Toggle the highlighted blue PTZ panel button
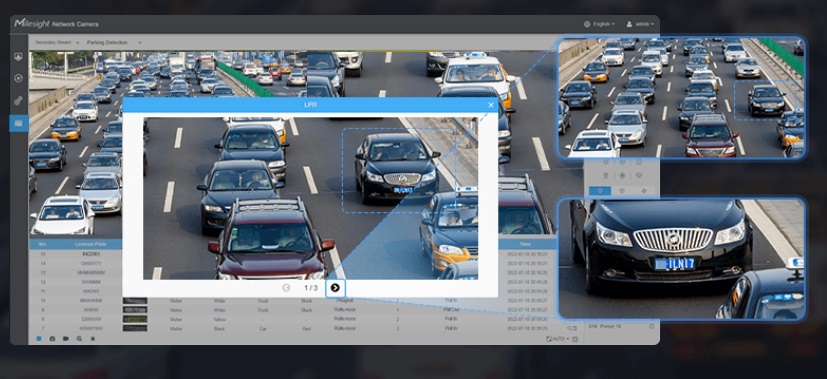 tap(600, 191)
